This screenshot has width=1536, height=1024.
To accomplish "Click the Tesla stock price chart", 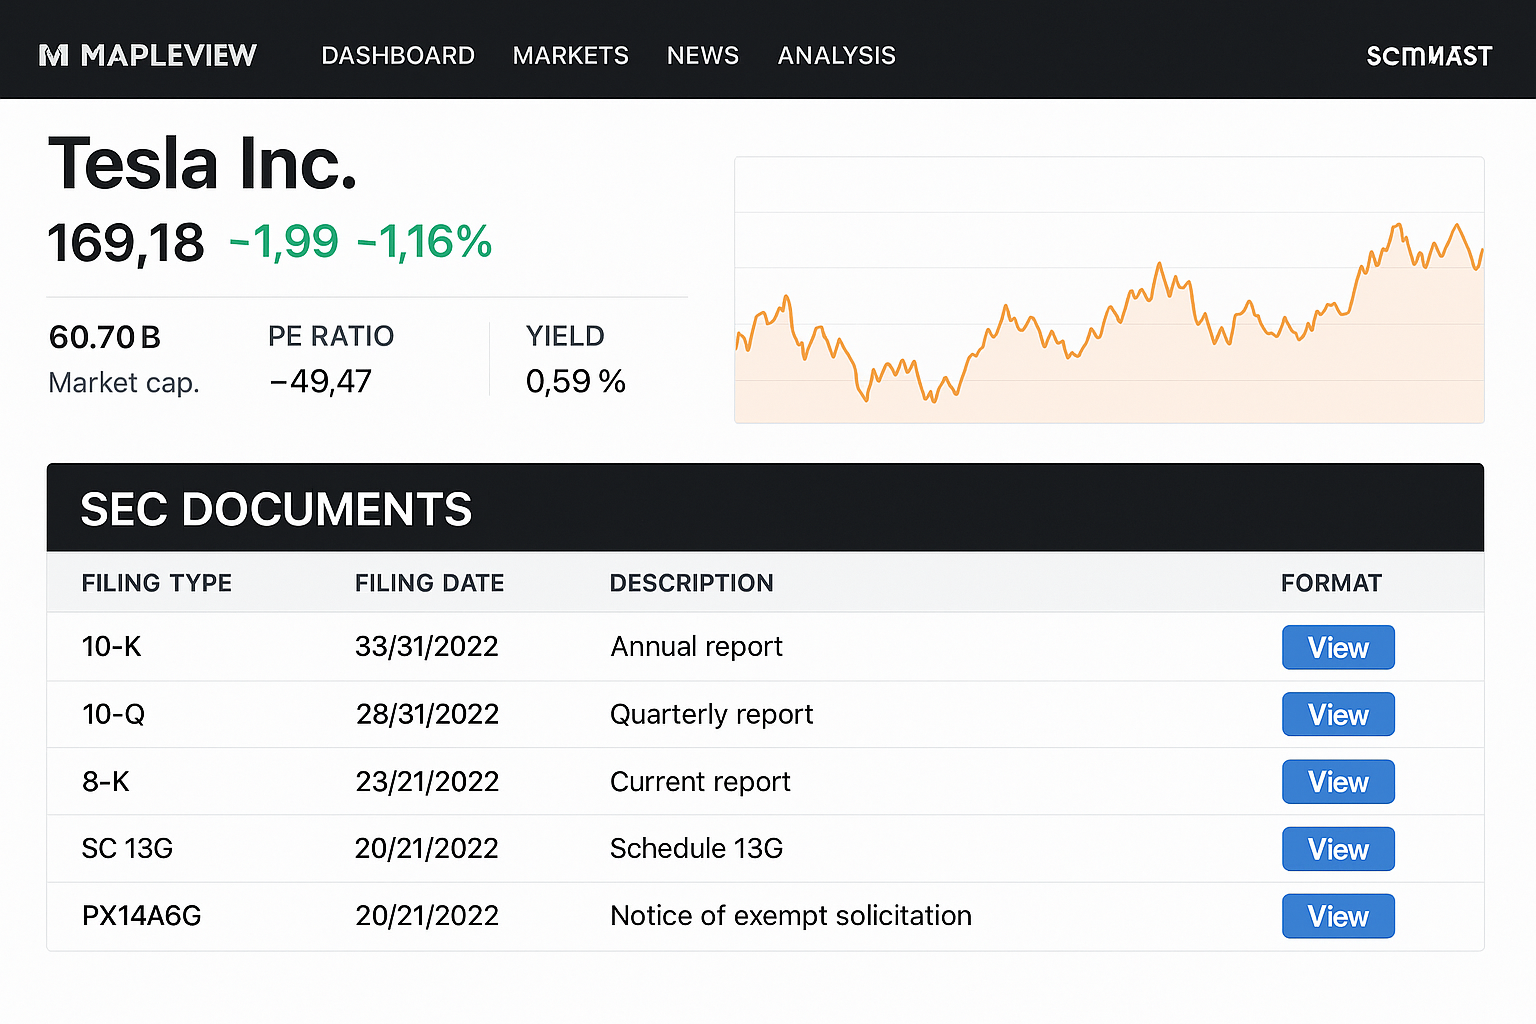I will [x=1109, y=290].
